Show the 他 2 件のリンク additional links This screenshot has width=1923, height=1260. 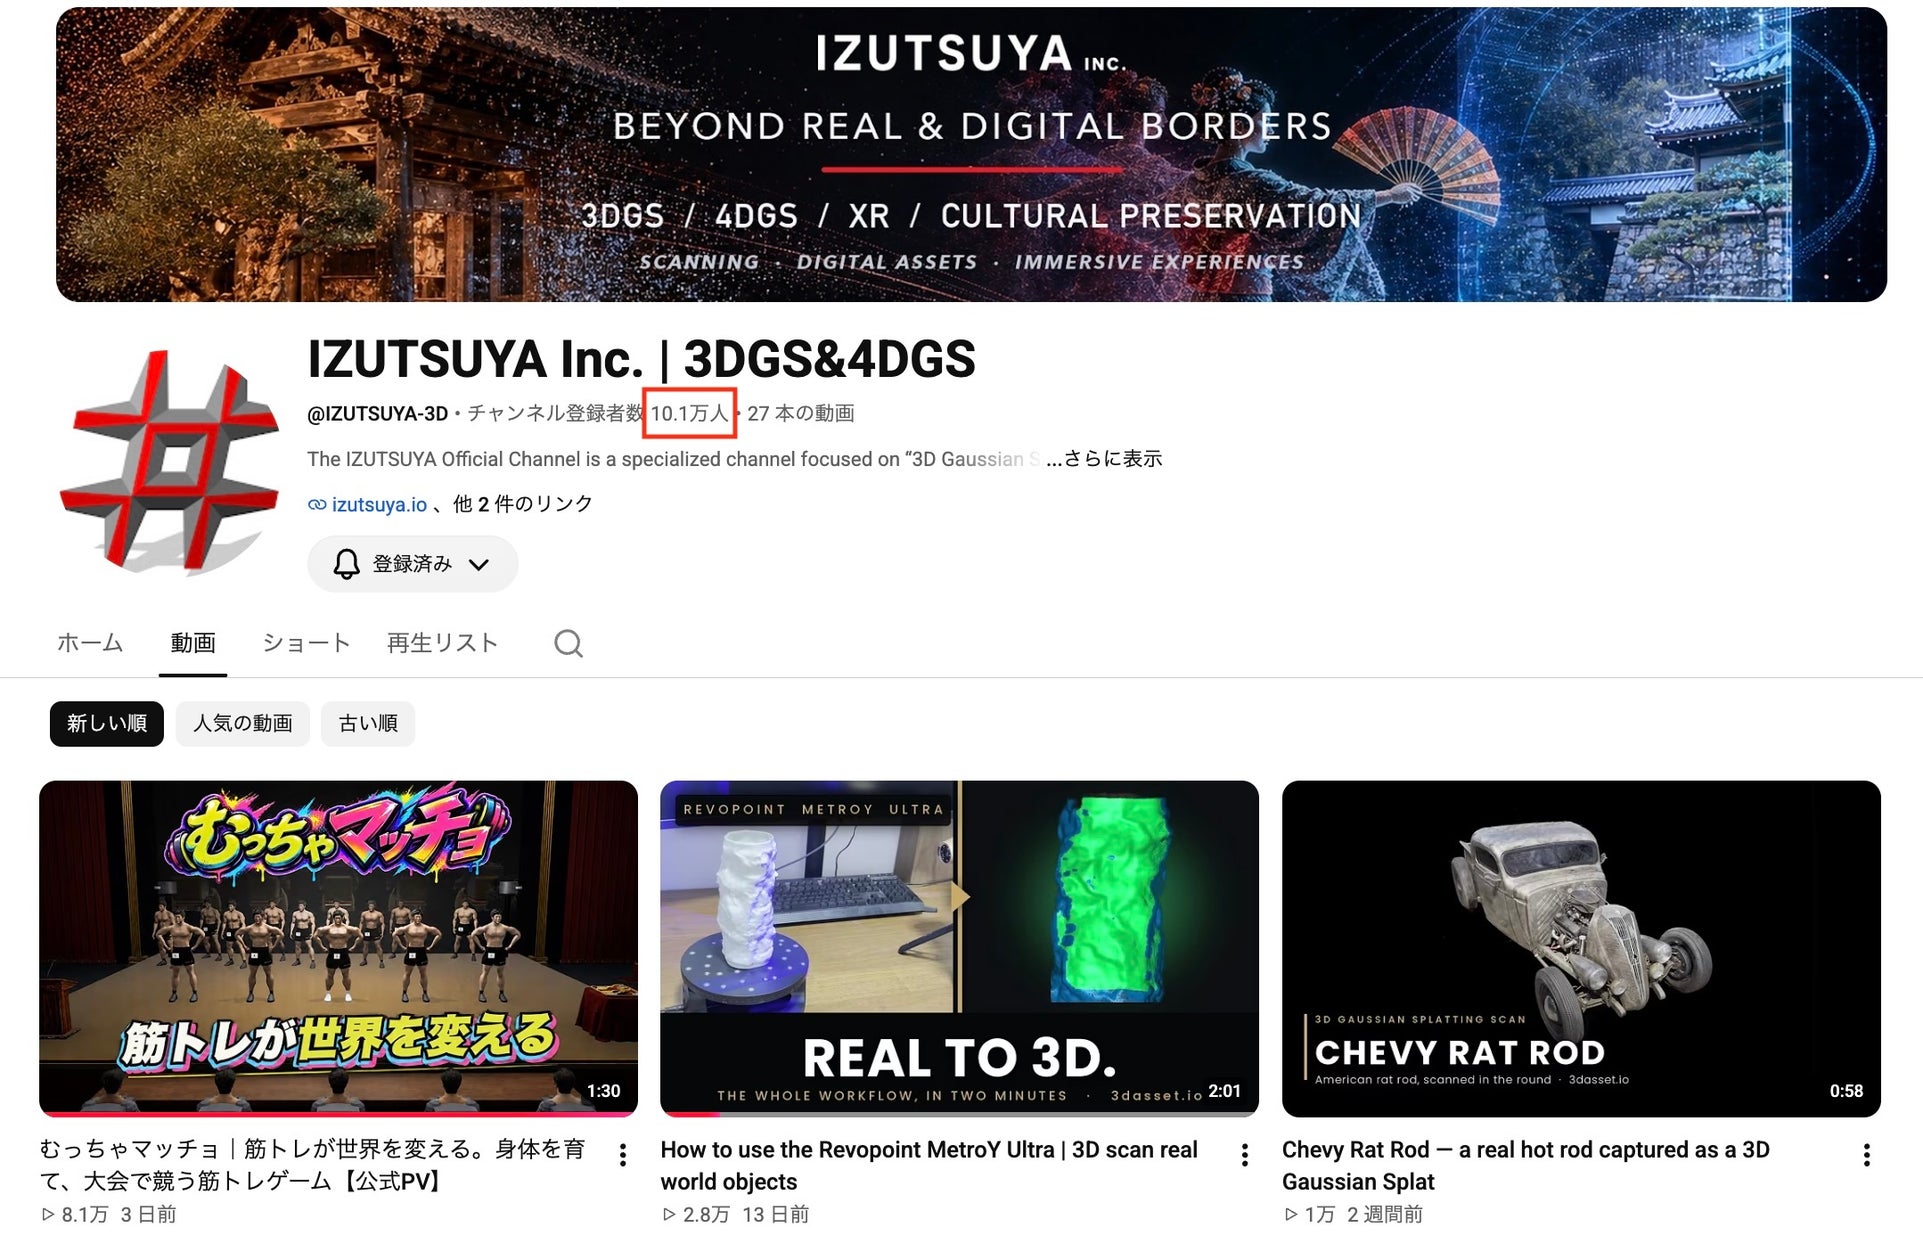523,504
